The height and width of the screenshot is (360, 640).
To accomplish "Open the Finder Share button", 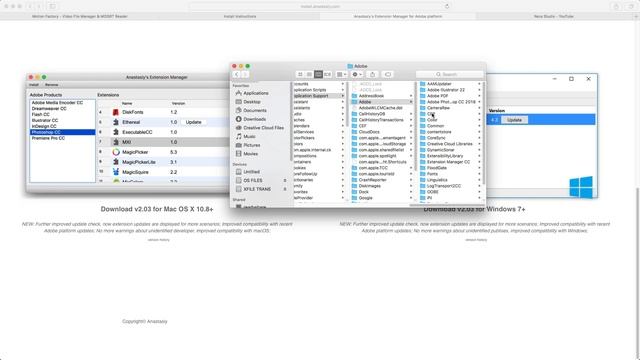I will 372,74.
